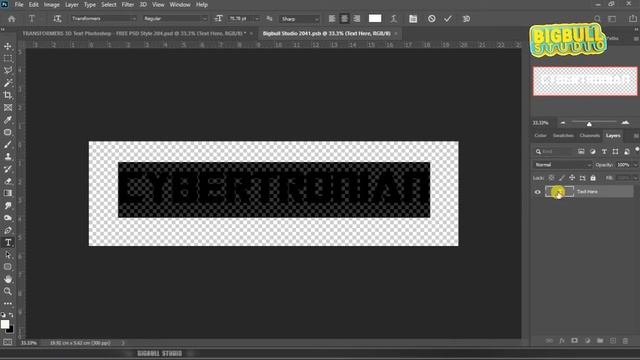Open the workspace switcher icon

612,19
